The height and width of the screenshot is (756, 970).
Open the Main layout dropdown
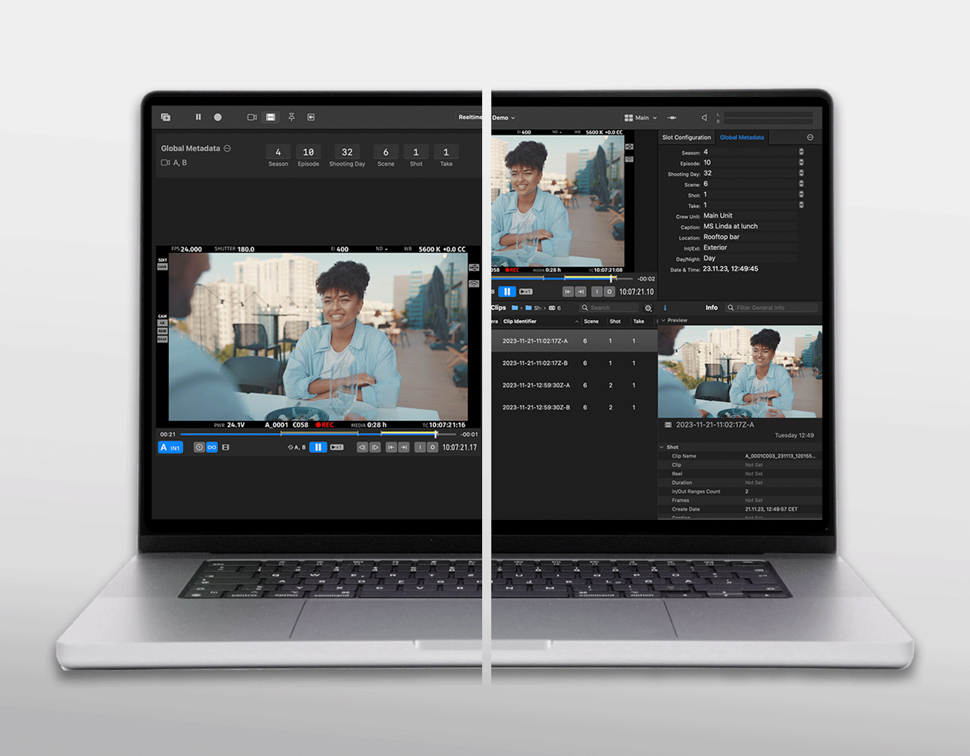[641, 118]
